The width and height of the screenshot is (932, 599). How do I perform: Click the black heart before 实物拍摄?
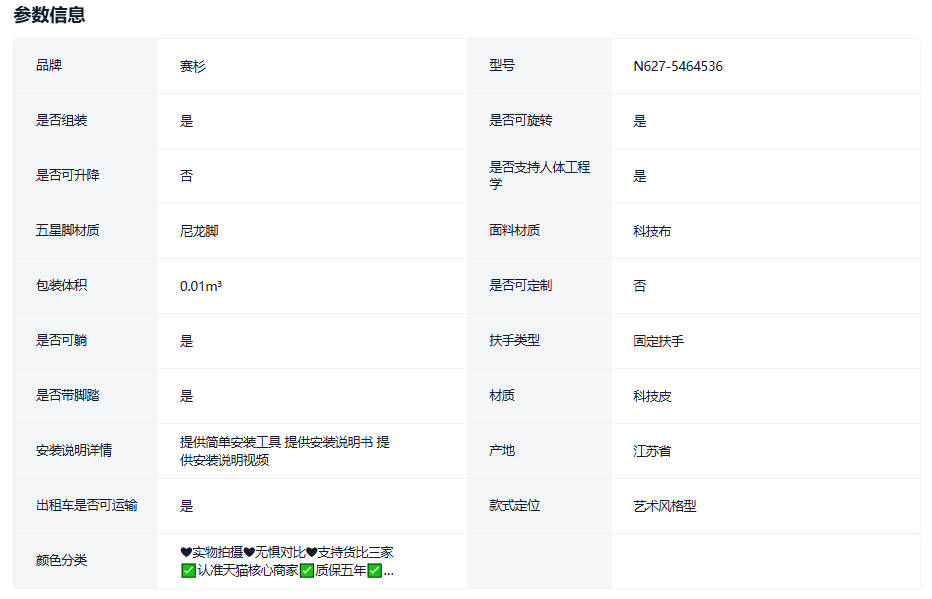click(186, 552)
